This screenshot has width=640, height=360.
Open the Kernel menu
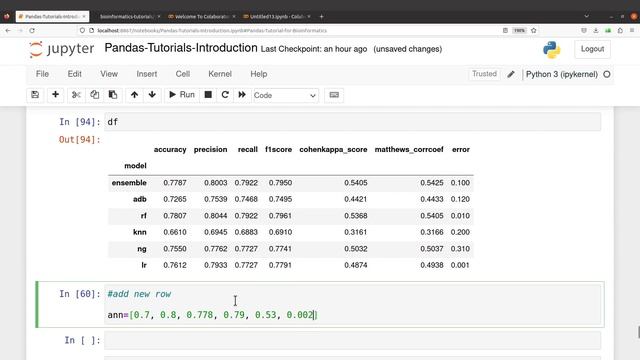point(220,74)
